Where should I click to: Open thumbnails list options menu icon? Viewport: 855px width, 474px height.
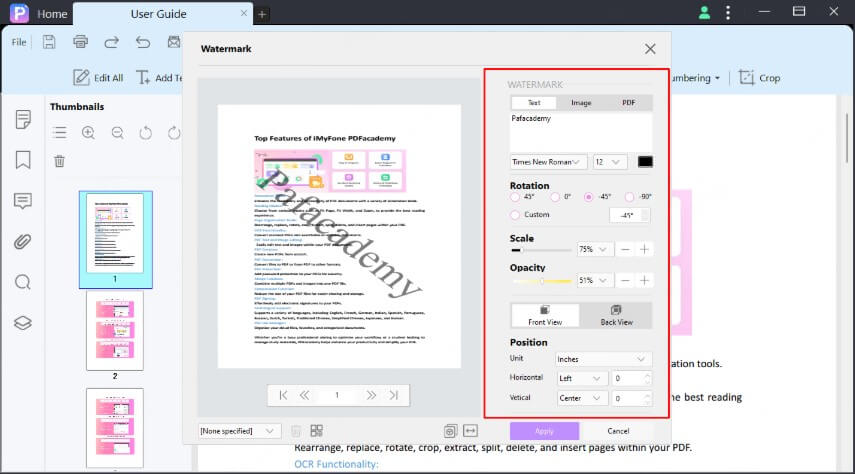(59, 133)
